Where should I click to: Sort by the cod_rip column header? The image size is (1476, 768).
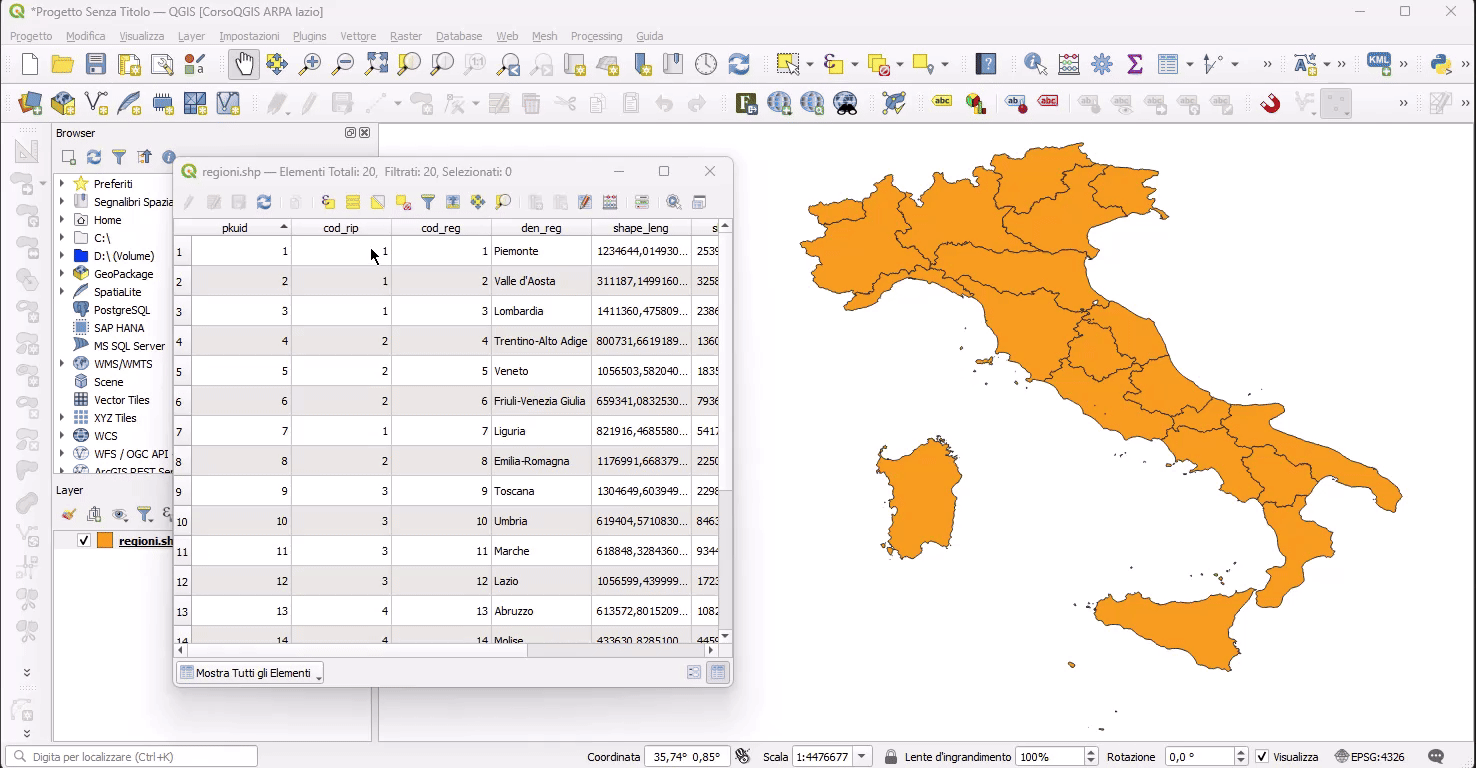tap(341, 228)
